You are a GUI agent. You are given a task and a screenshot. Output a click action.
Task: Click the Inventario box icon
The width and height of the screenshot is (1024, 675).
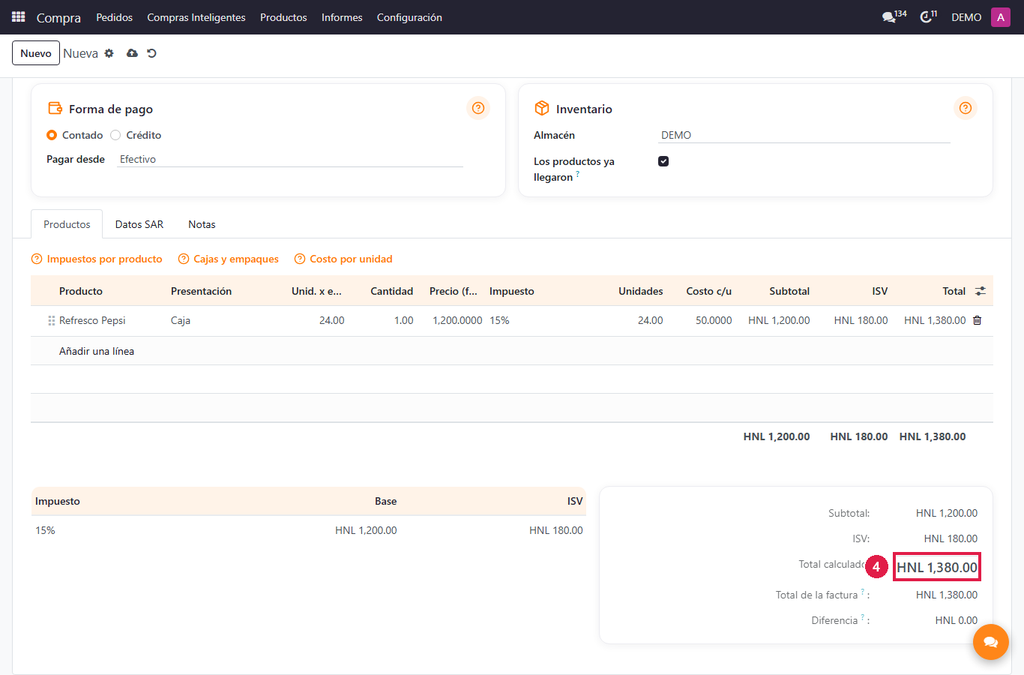tap(541, 108)
